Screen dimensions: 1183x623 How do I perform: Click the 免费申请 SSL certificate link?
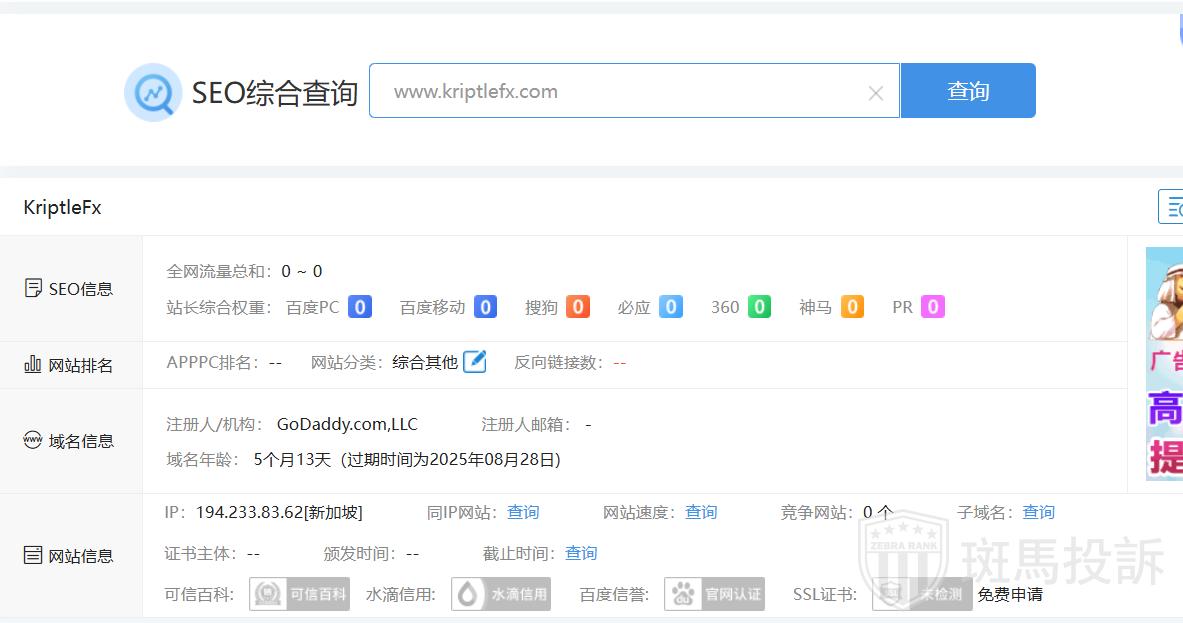click(1010, 594)
